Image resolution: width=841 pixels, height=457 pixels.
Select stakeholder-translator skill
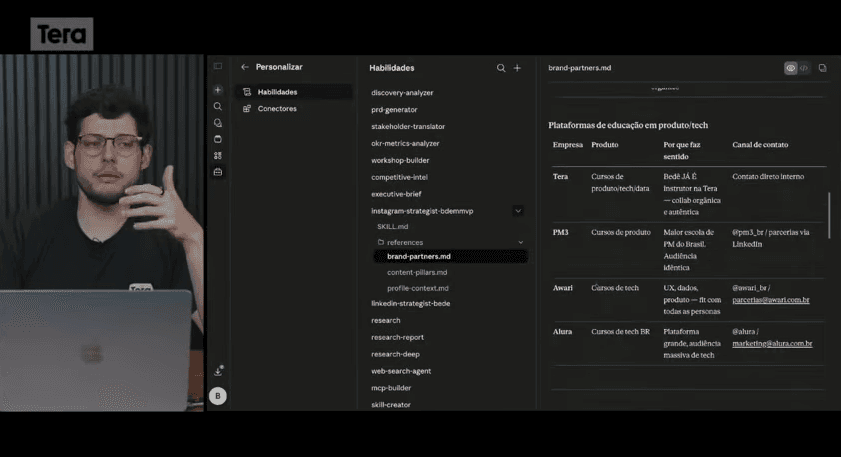[408, 127]
